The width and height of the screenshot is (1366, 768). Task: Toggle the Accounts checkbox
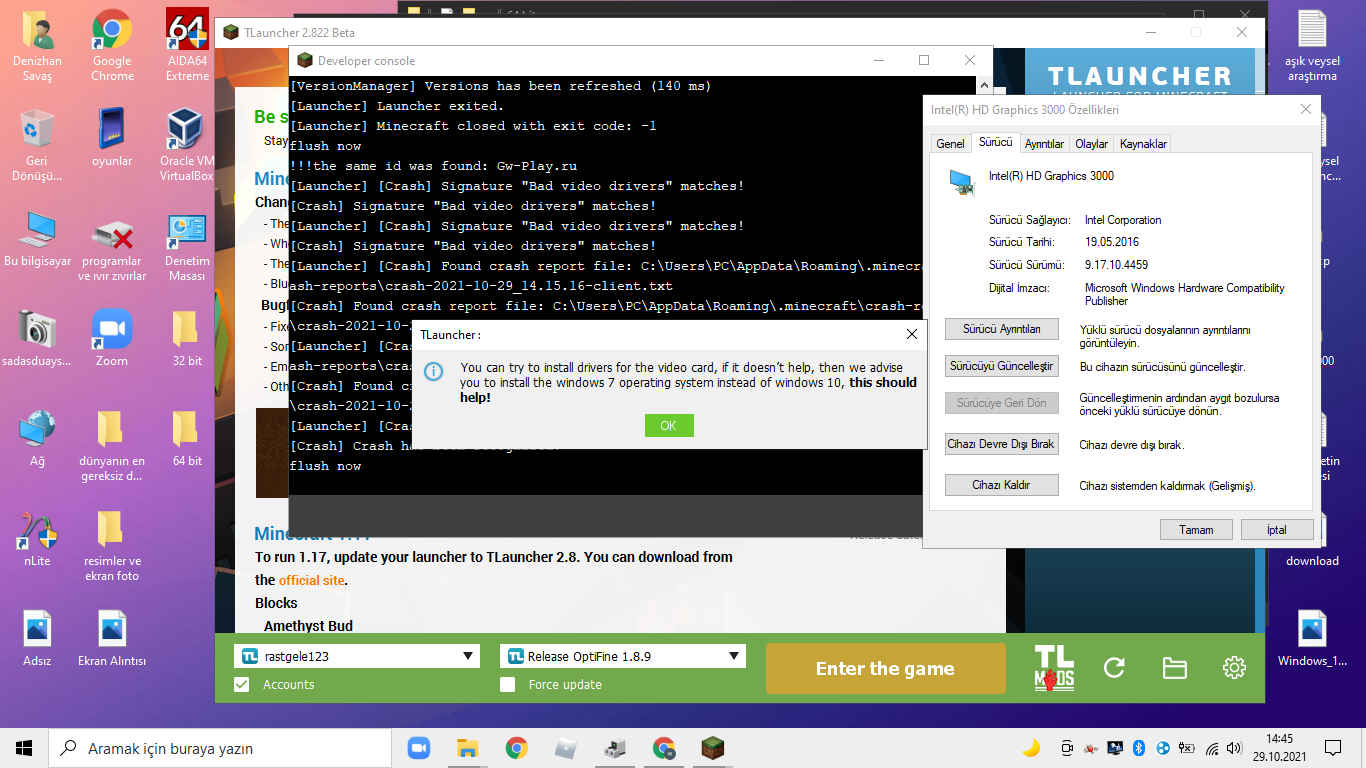pos(241,684)
